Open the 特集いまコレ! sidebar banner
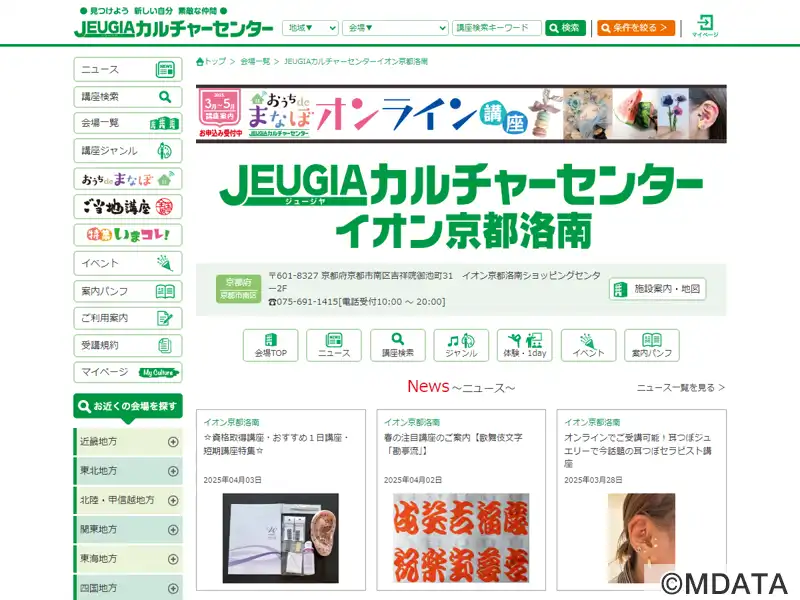800x600 pixels. pos(128,235)
